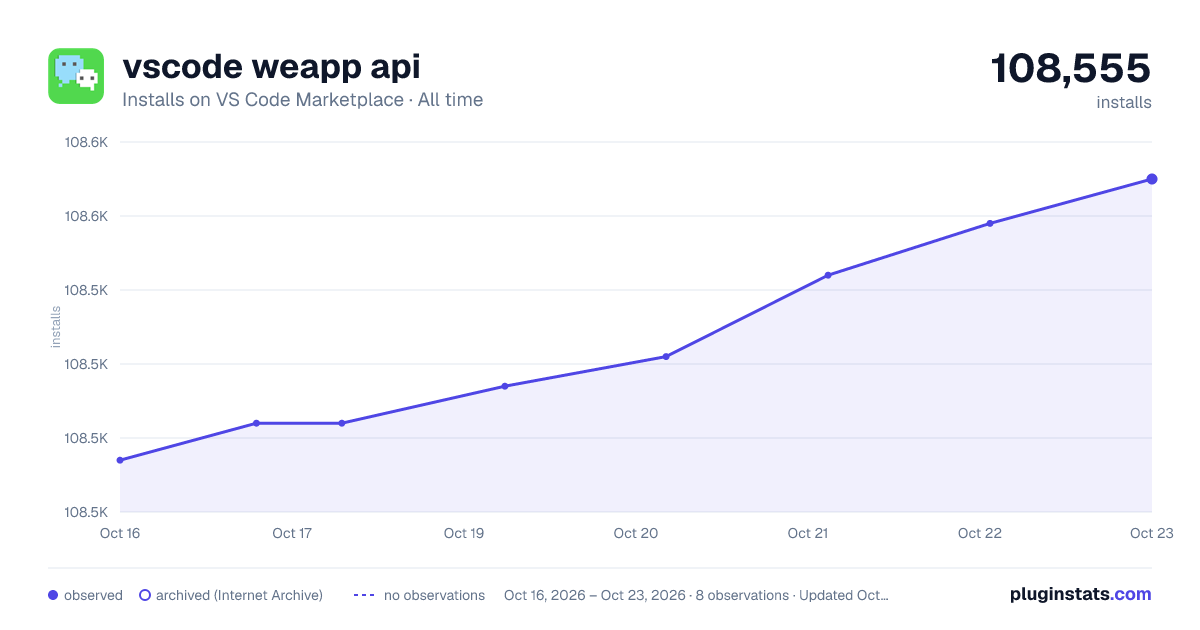This screenshot has height=630, width=1200.
Task: Click the vscode weapp api extension icon
Action: tap(76, 76)
